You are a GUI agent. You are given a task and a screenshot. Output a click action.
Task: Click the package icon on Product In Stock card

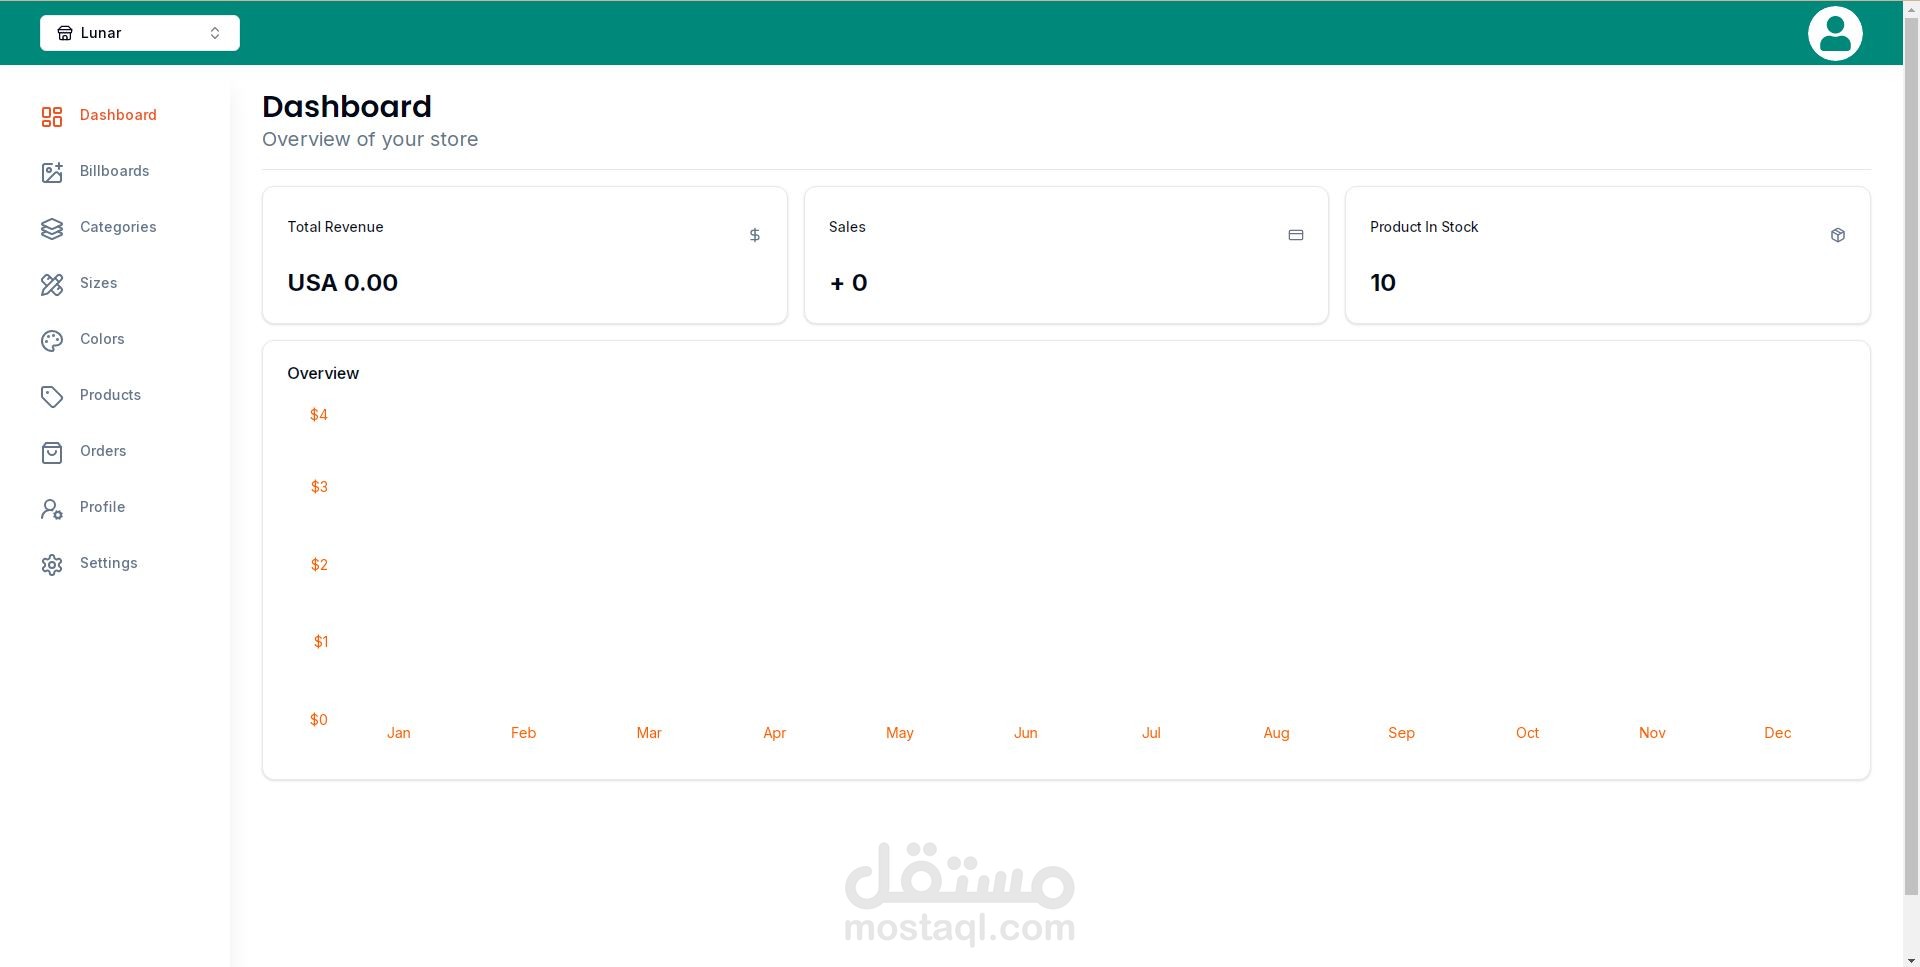point(1838,235)
